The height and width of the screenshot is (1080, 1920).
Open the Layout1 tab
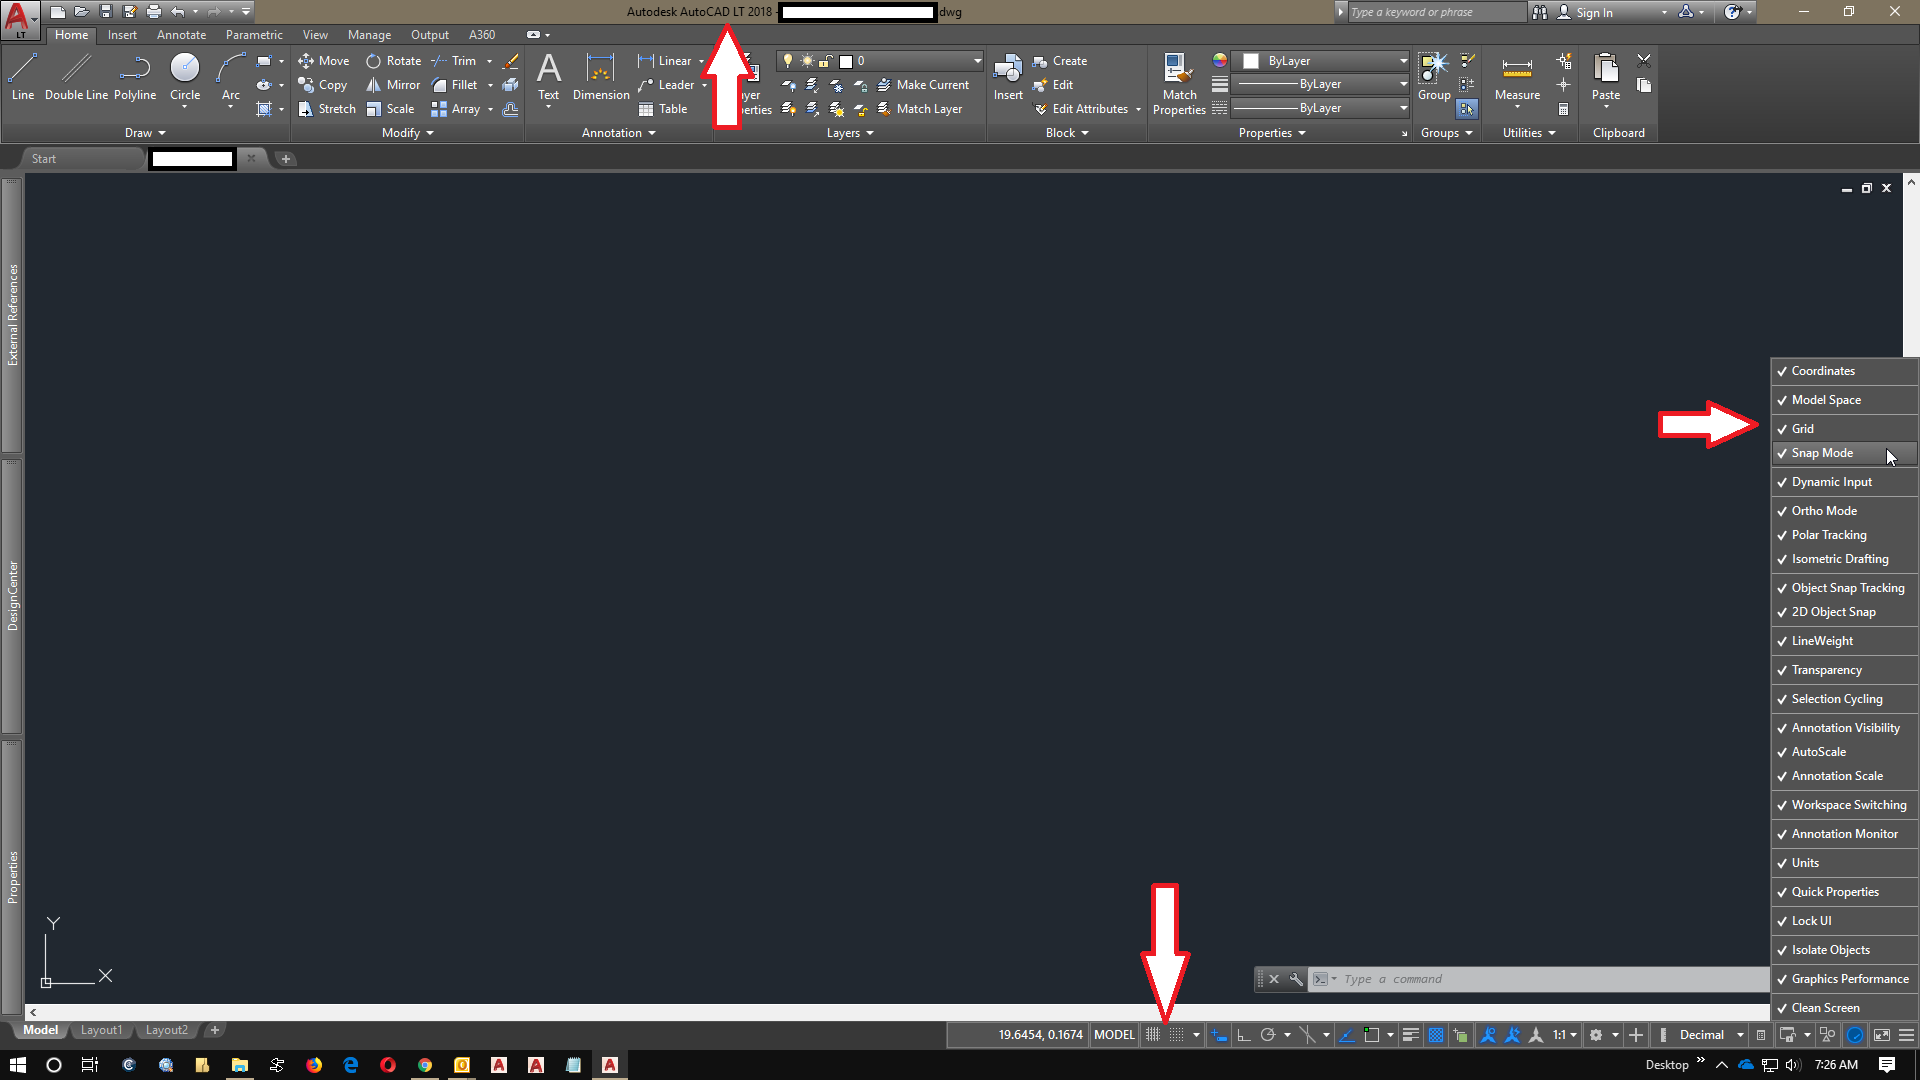[101, 1030]
